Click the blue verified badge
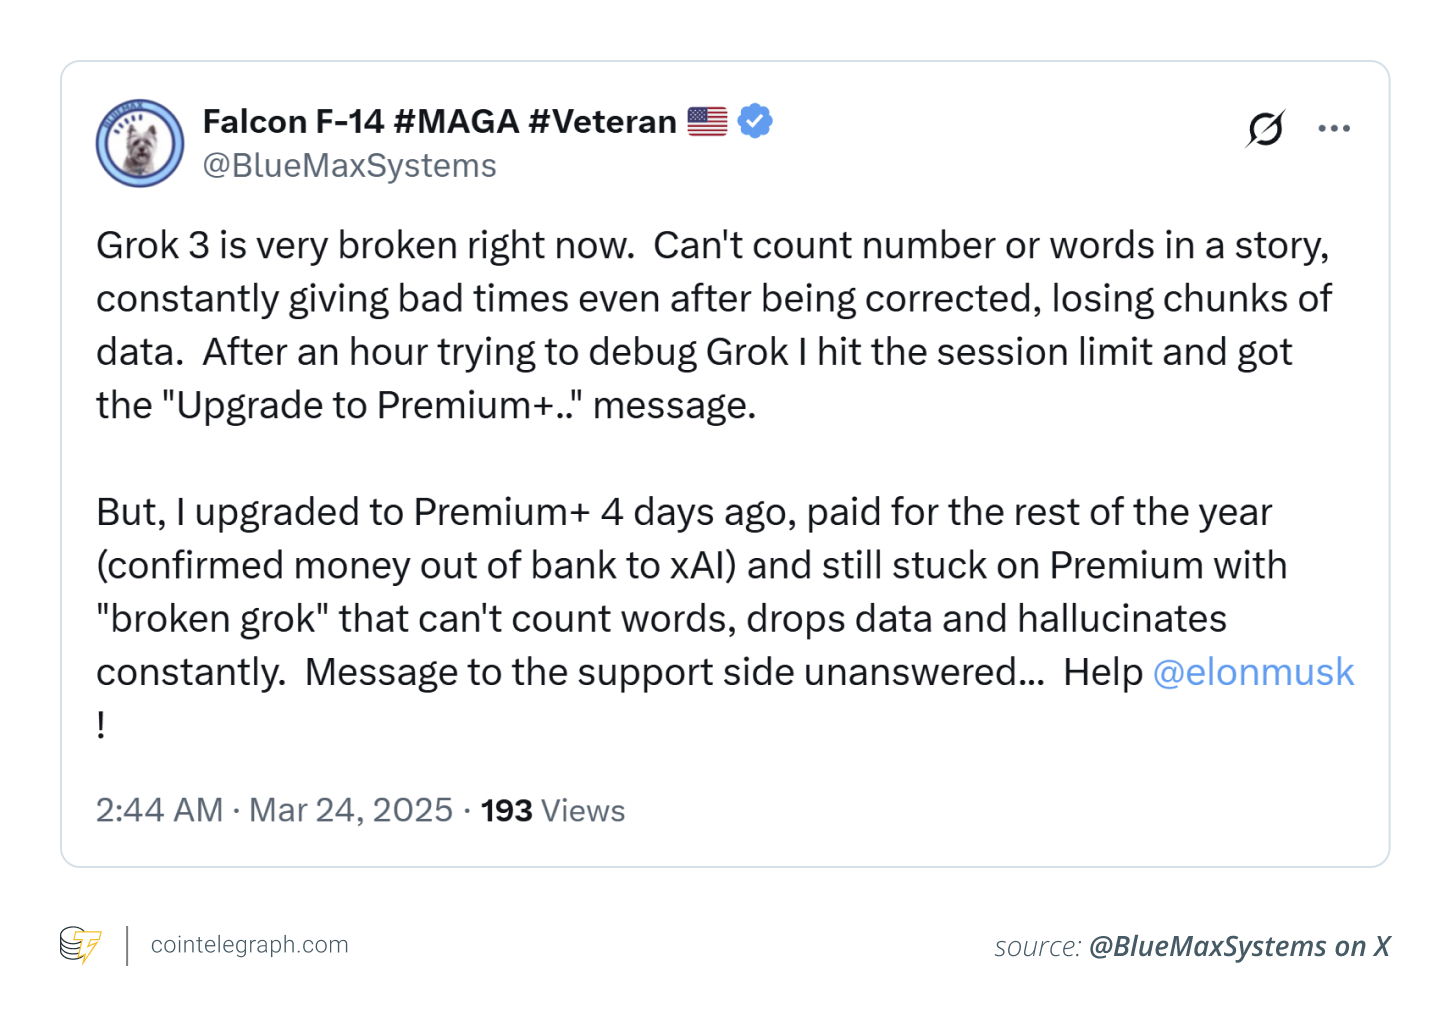 click(x=755, y=120)
